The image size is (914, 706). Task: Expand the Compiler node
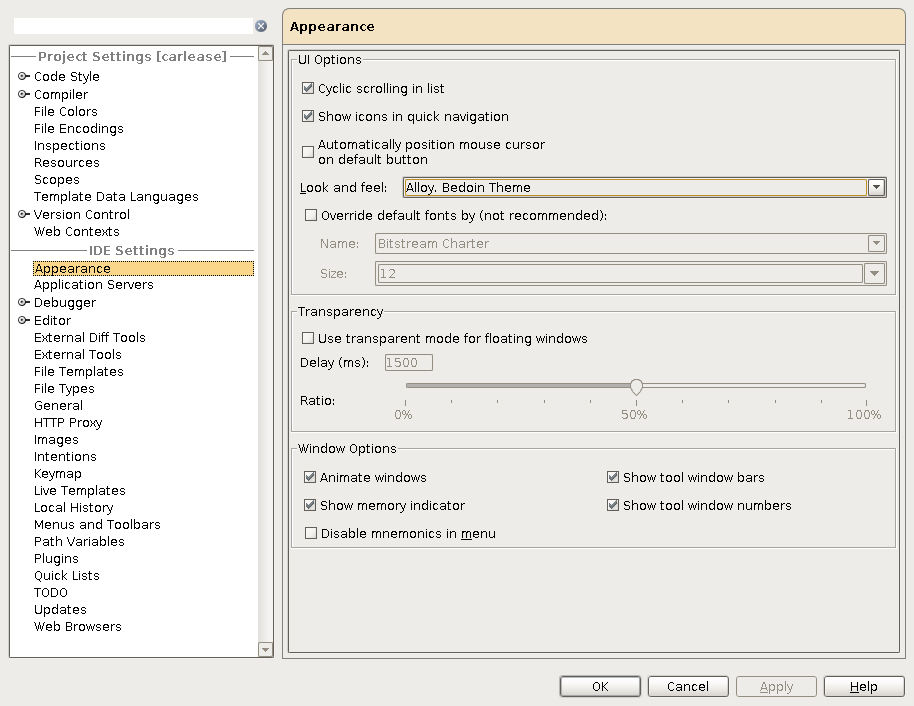pyautogui.click(x=23, y=94)
